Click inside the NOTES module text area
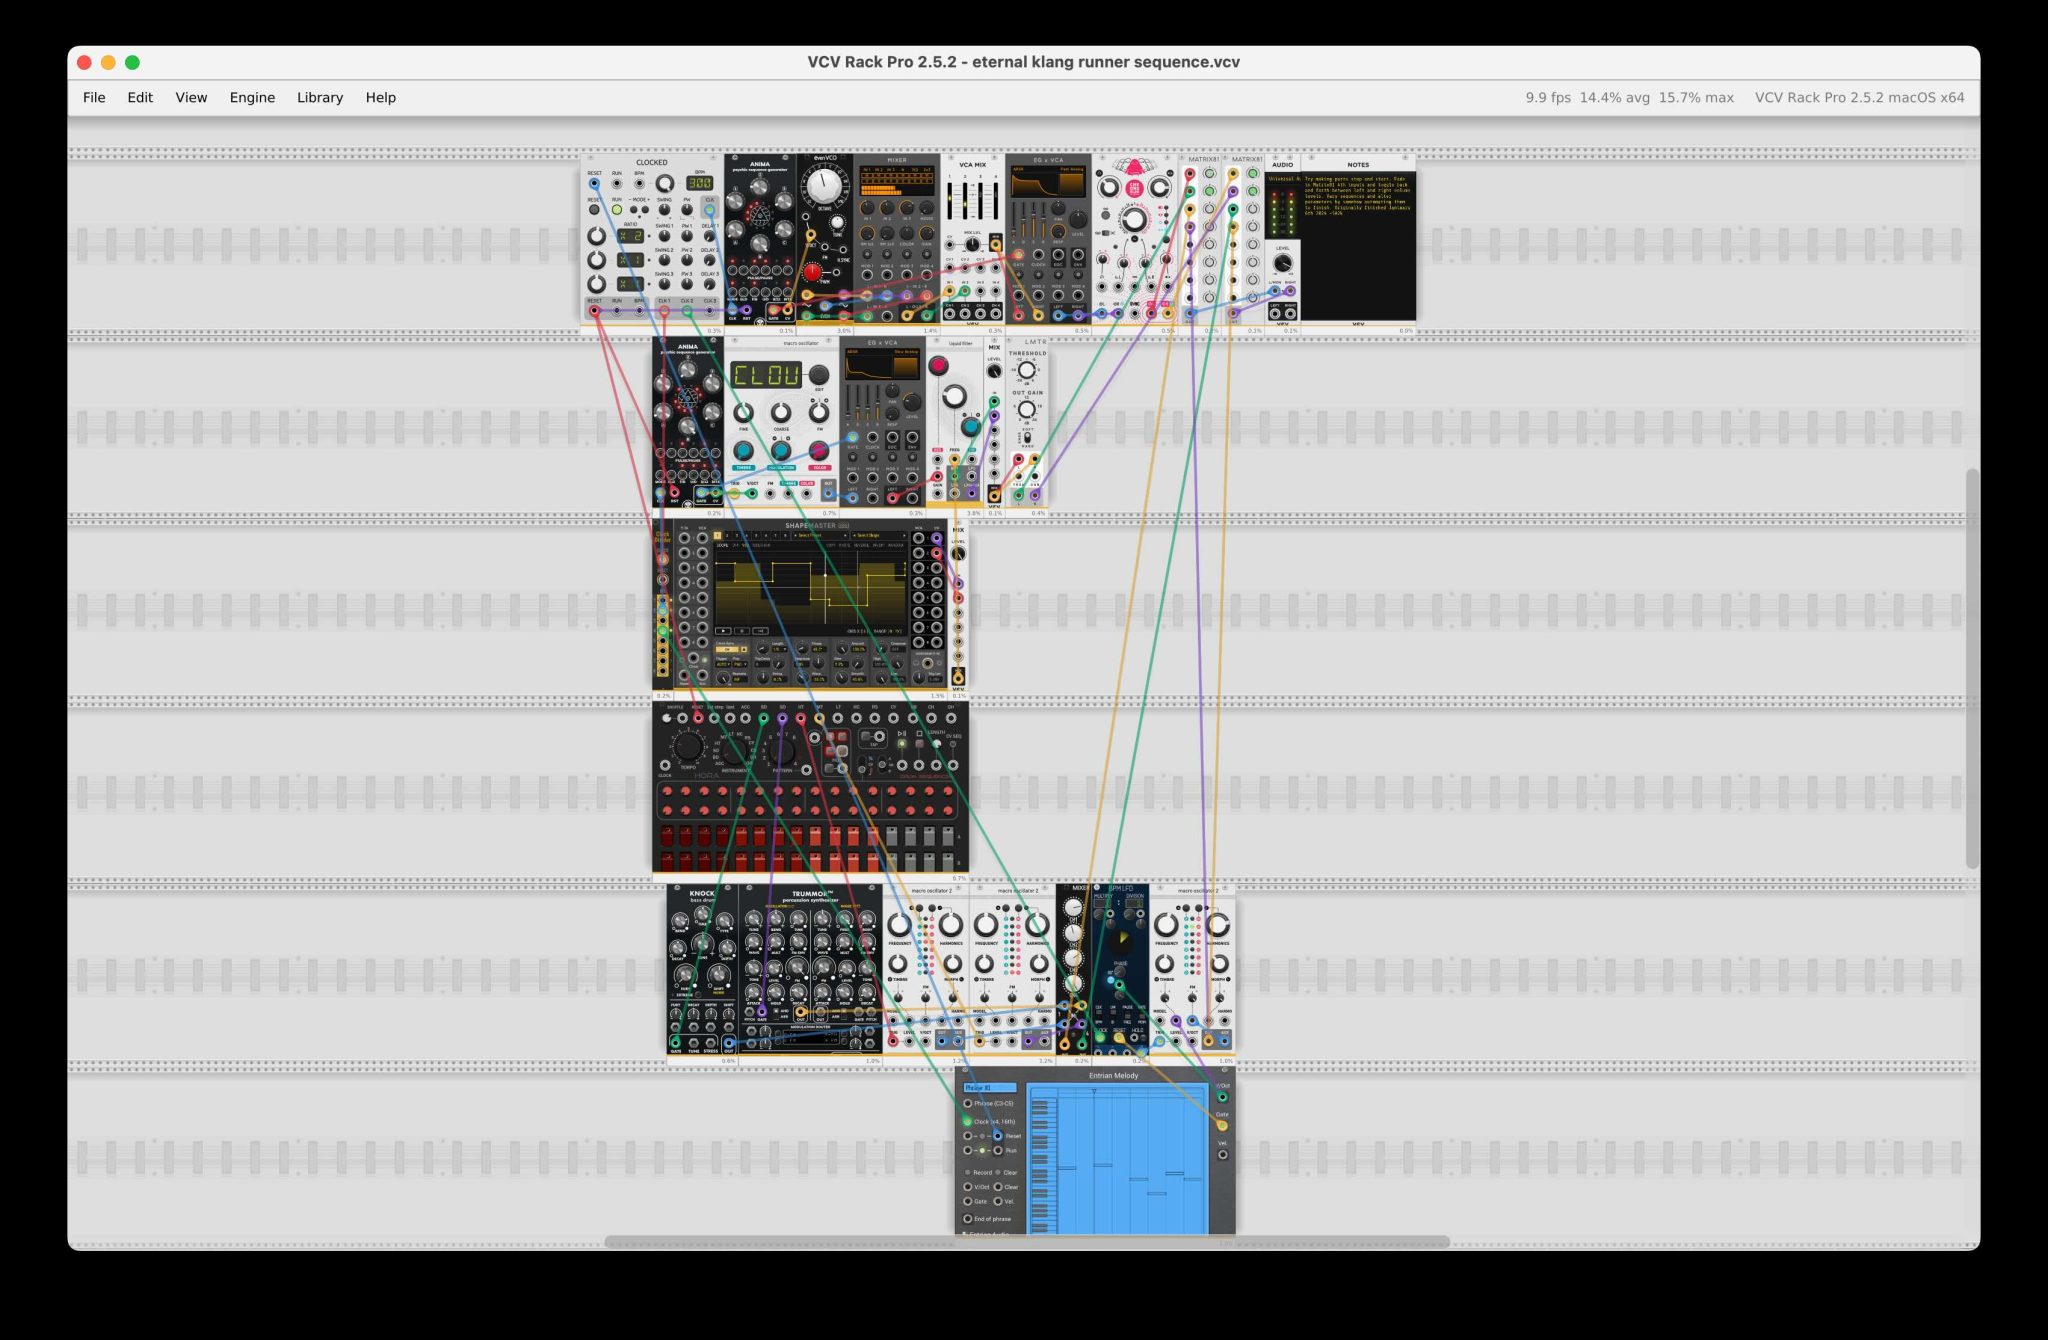This screenshot has height=1340, width=2048. [1359, 246]
